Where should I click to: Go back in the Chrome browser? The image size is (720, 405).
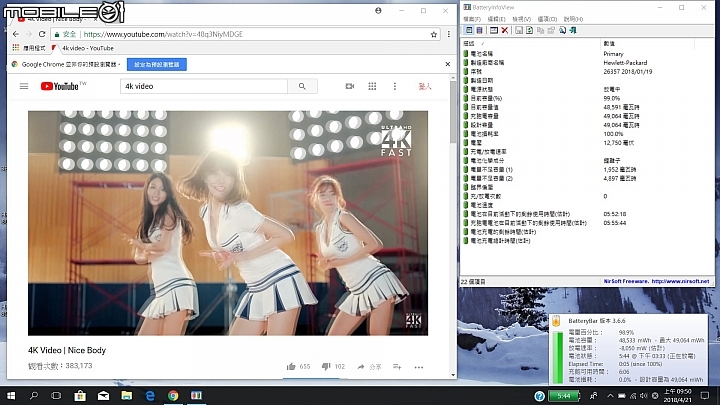coord(16,34)
